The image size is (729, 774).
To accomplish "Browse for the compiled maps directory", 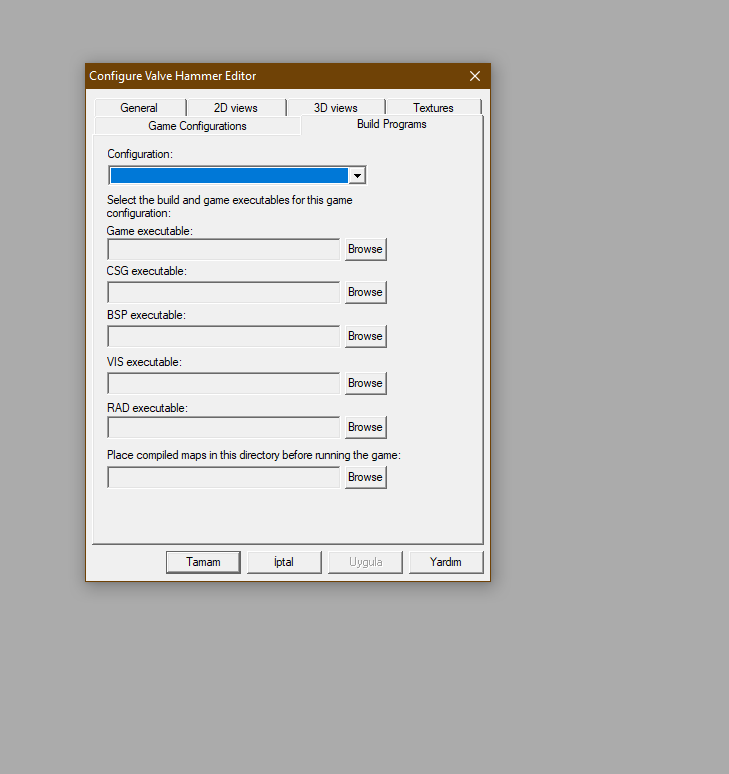I will 365,477.
